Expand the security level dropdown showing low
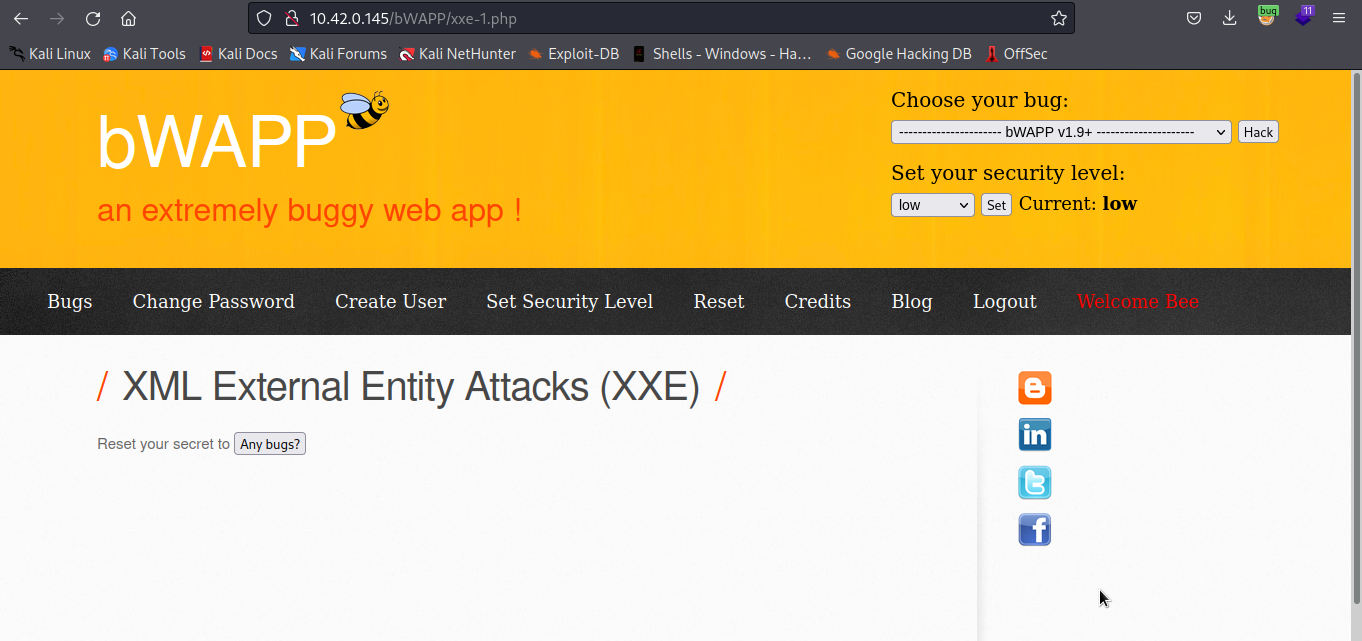Viewport: 1362px width, 641px height. (932, 205)
